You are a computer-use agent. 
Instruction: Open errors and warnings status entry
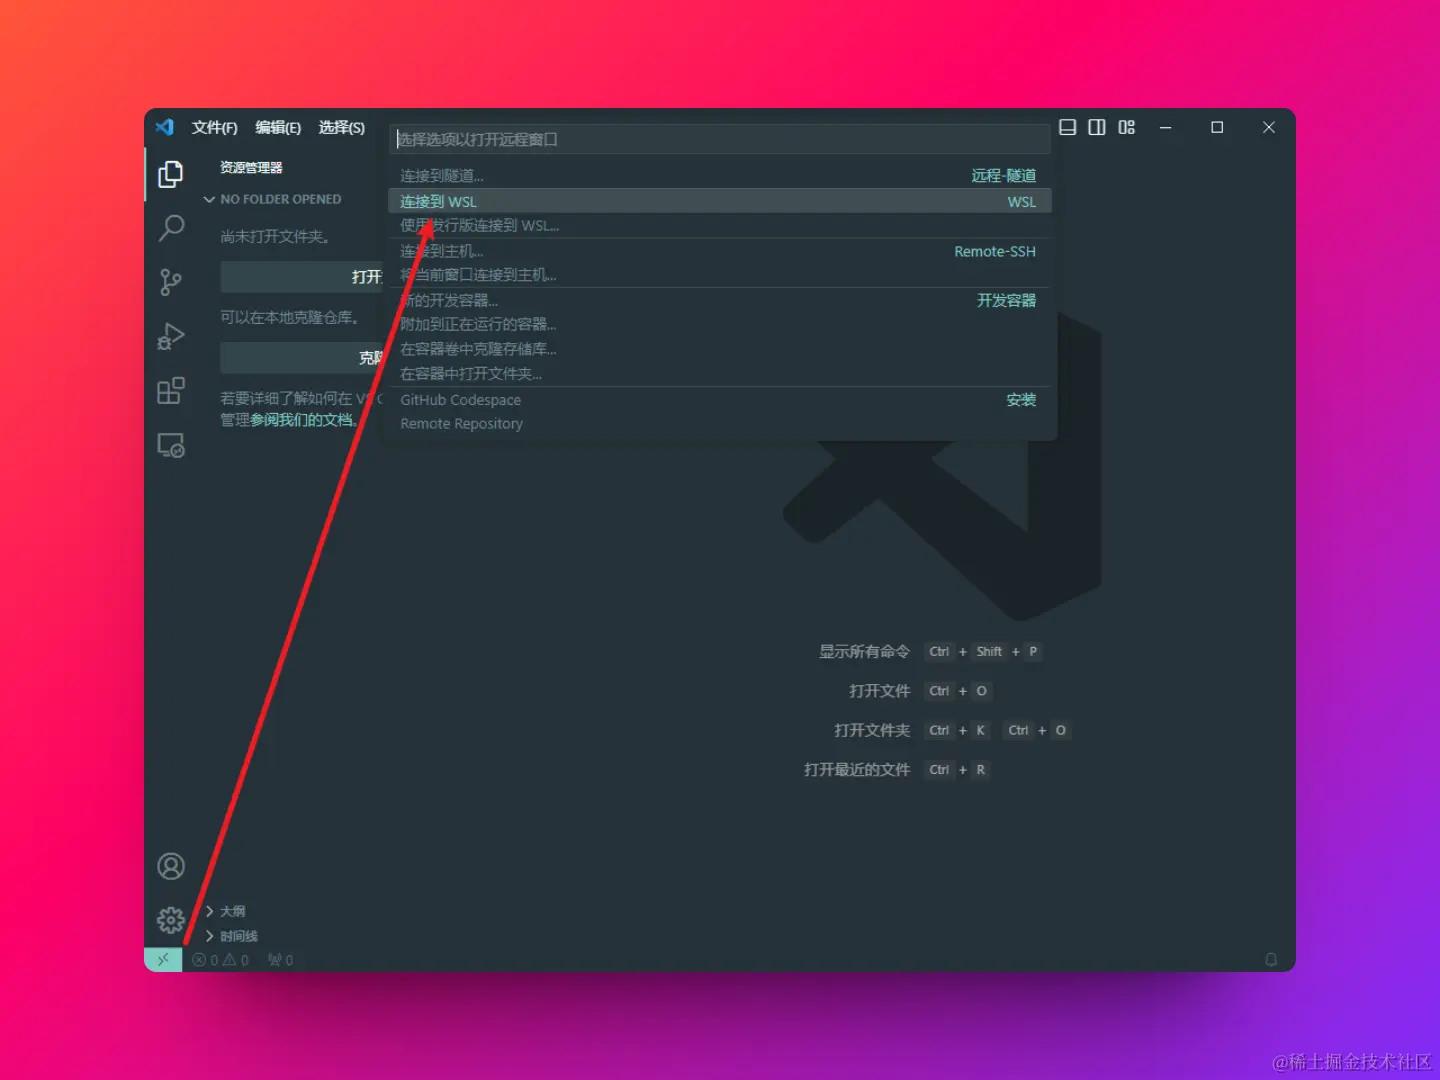[x=221, y=960]
